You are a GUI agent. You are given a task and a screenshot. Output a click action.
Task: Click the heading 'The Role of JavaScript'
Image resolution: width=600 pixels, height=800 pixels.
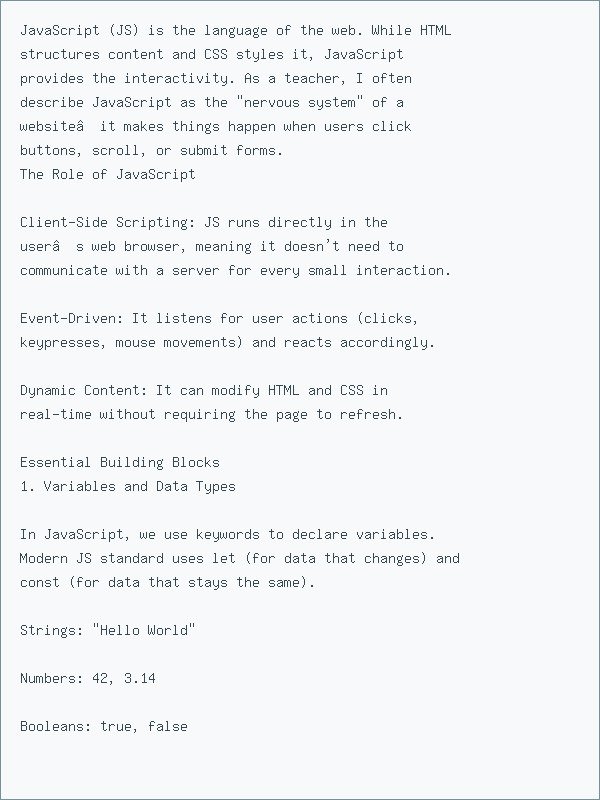[108, 174]
